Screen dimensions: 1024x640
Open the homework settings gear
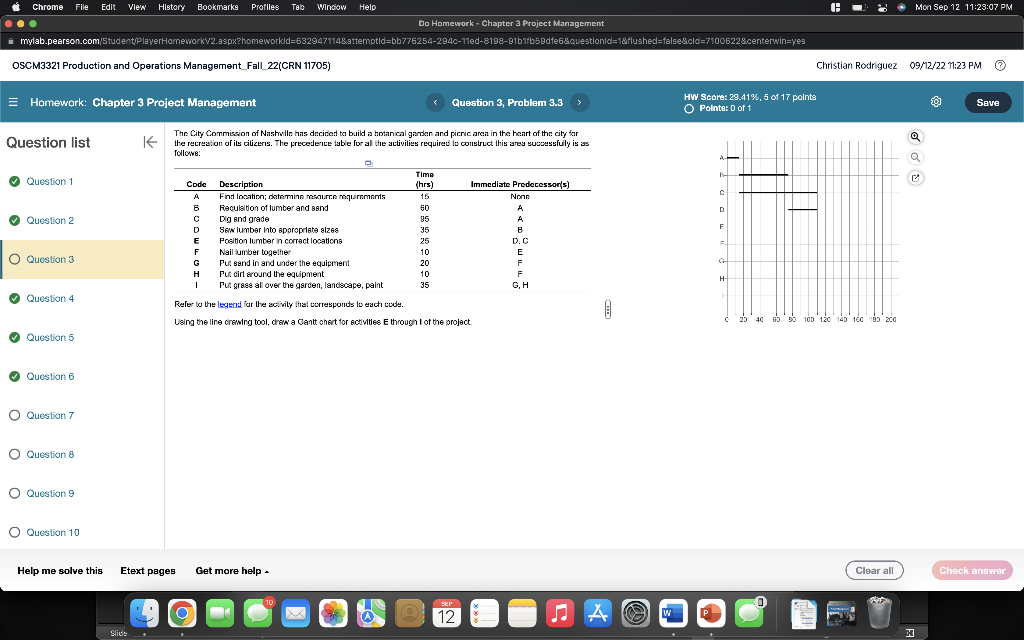[x=936, y=102]
